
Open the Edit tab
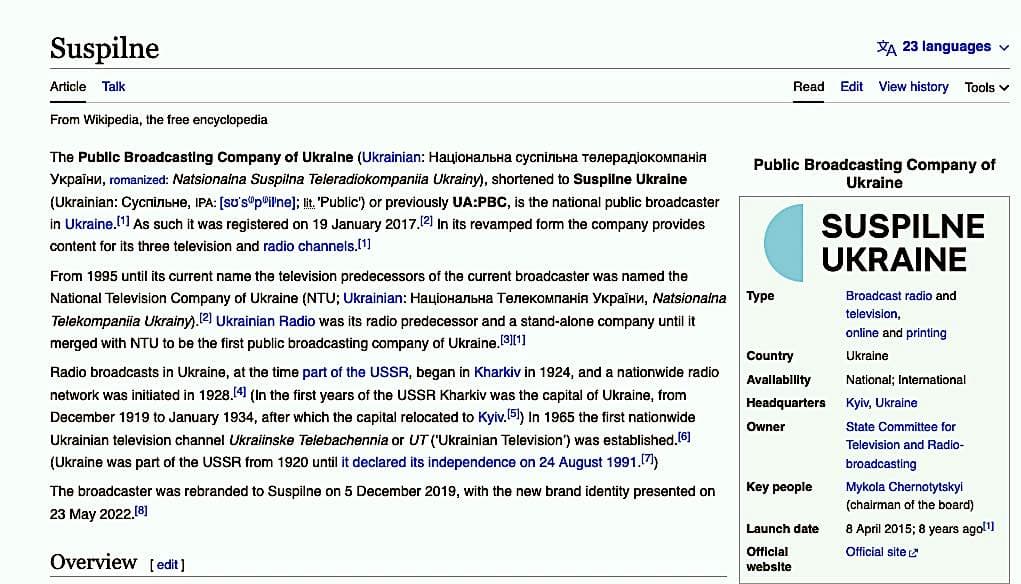pyautogui.click(x=851, y=87)
